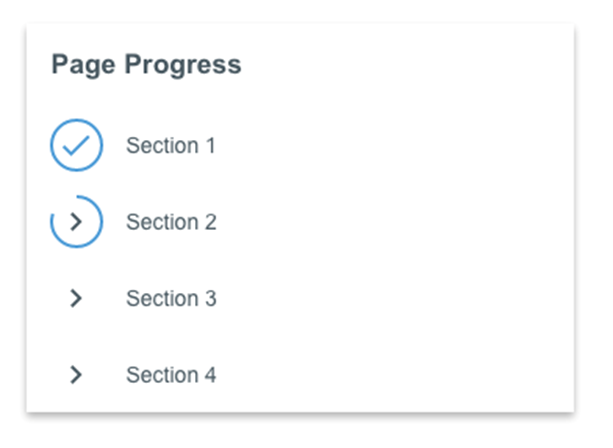Toggle the Section 1 completion check
Viewport: 613px width, 448px height.
coord(76,145)
